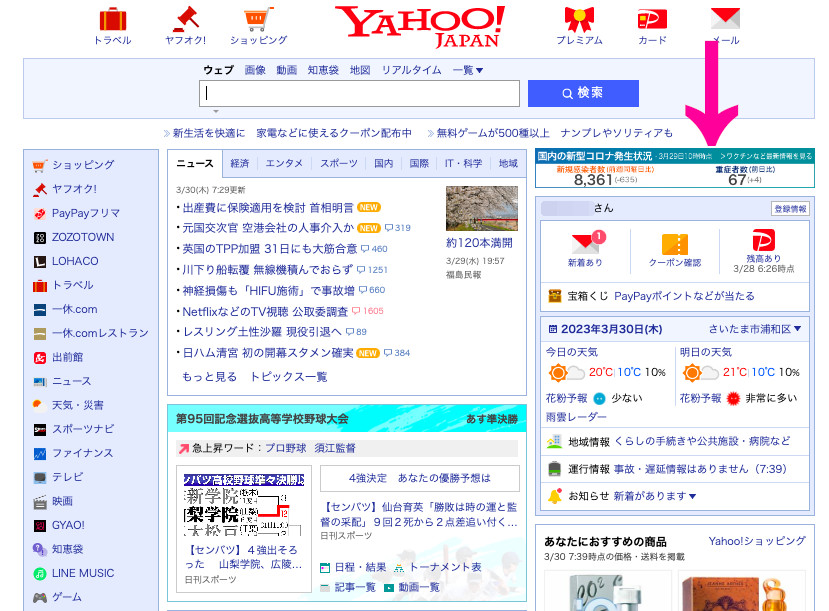Click the LINE MUSIC sidebar icon
The height and width of the screenshot is (611, 829).
(x=40, y=573)
